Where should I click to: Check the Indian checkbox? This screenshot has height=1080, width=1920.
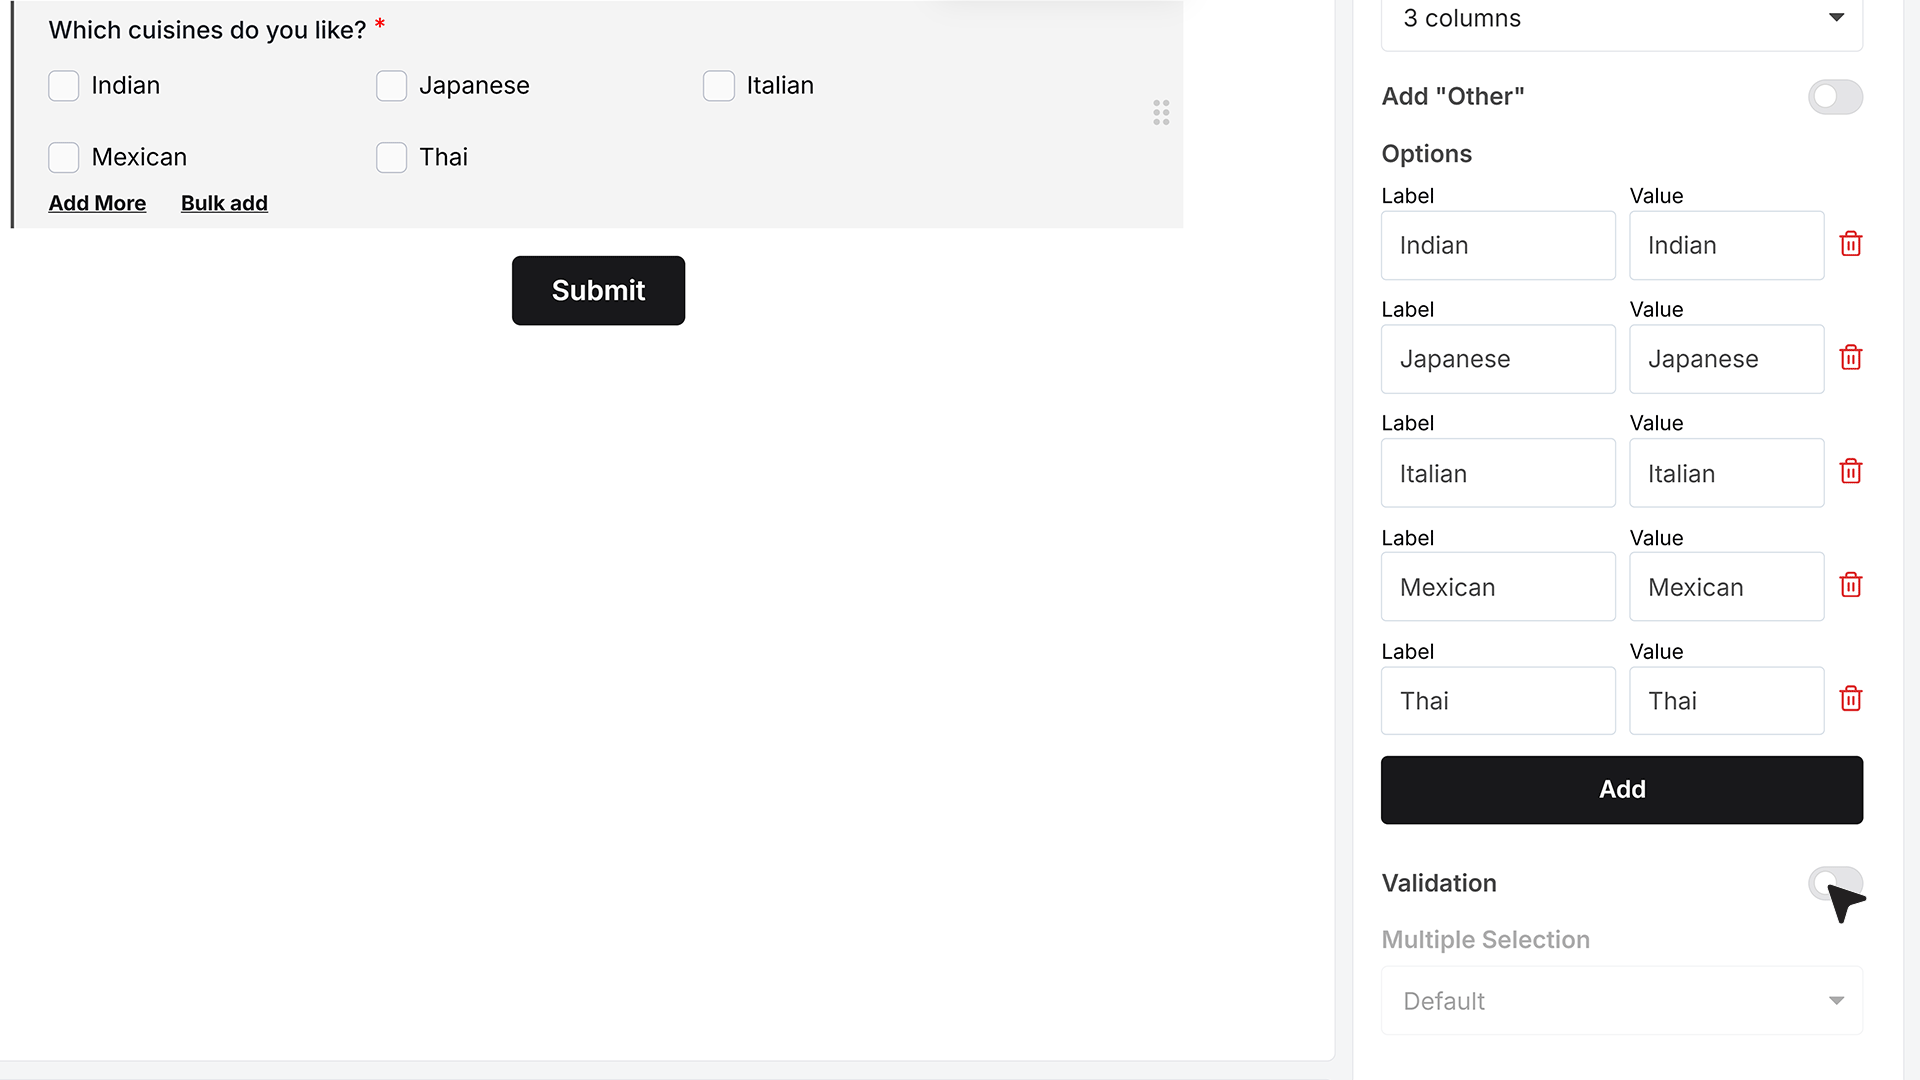coord(64,86)
